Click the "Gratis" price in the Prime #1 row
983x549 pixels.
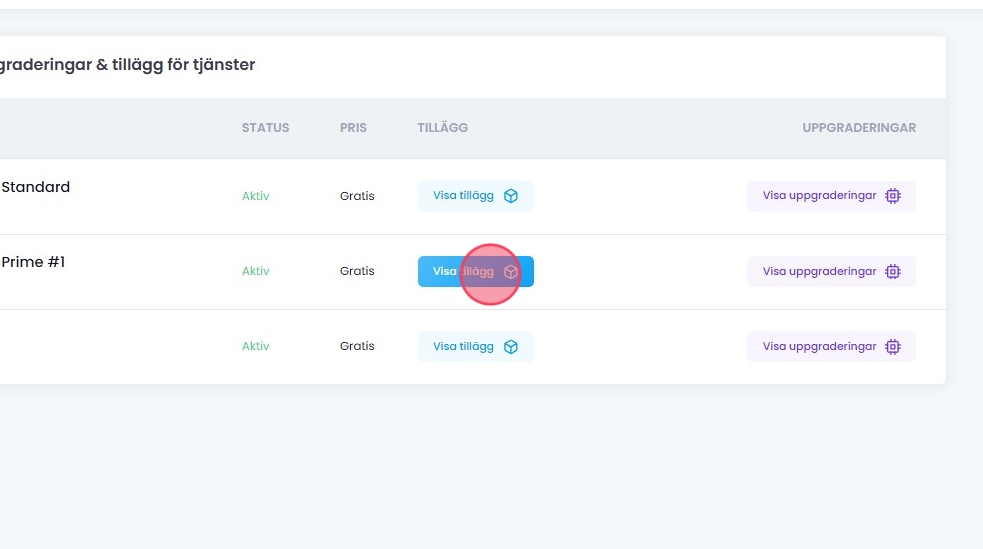(x=357, y=271)
